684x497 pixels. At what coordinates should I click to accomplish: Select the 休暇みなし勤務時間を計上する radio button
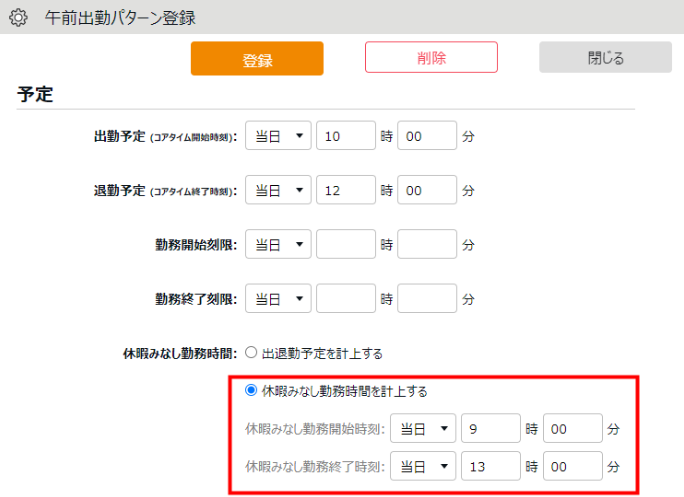click(251, 391)
